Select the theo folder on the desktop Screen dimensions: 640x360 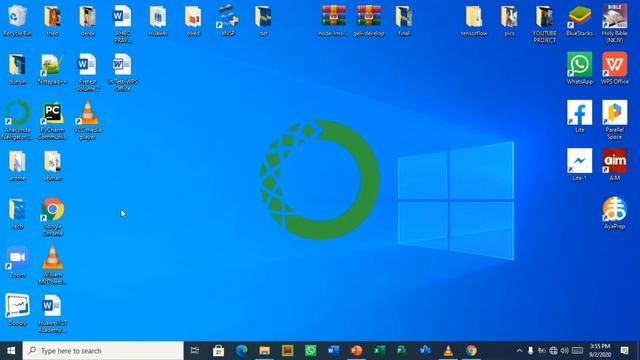click(x=52, y=20)
